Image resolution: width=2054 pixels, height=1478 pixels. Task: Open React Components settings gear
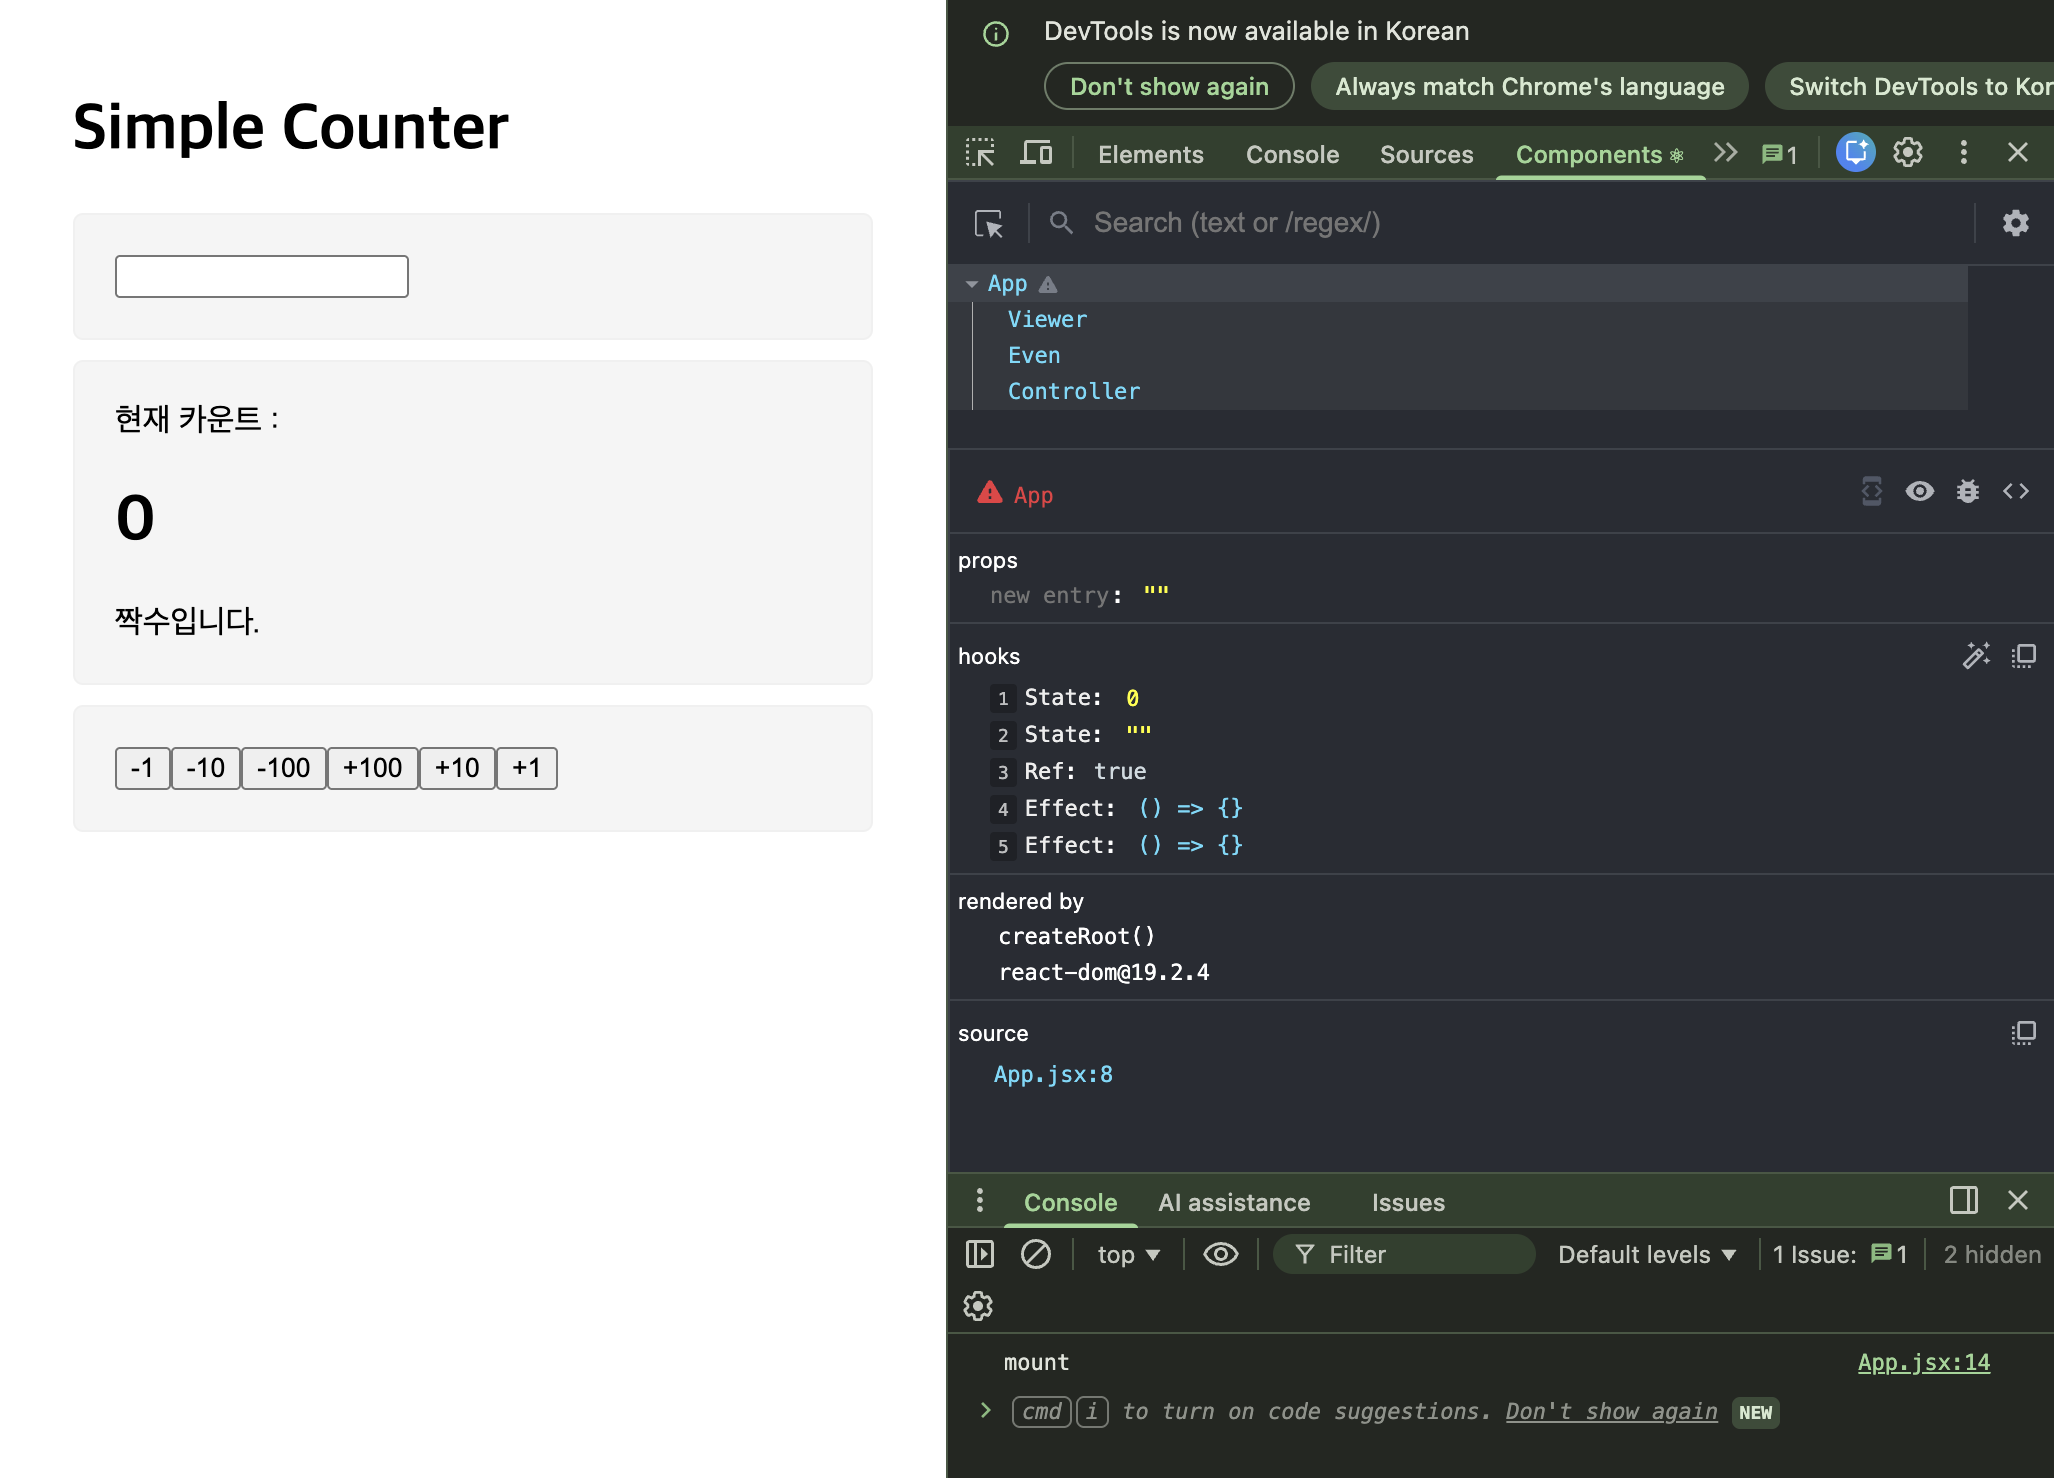point(2015,223)
